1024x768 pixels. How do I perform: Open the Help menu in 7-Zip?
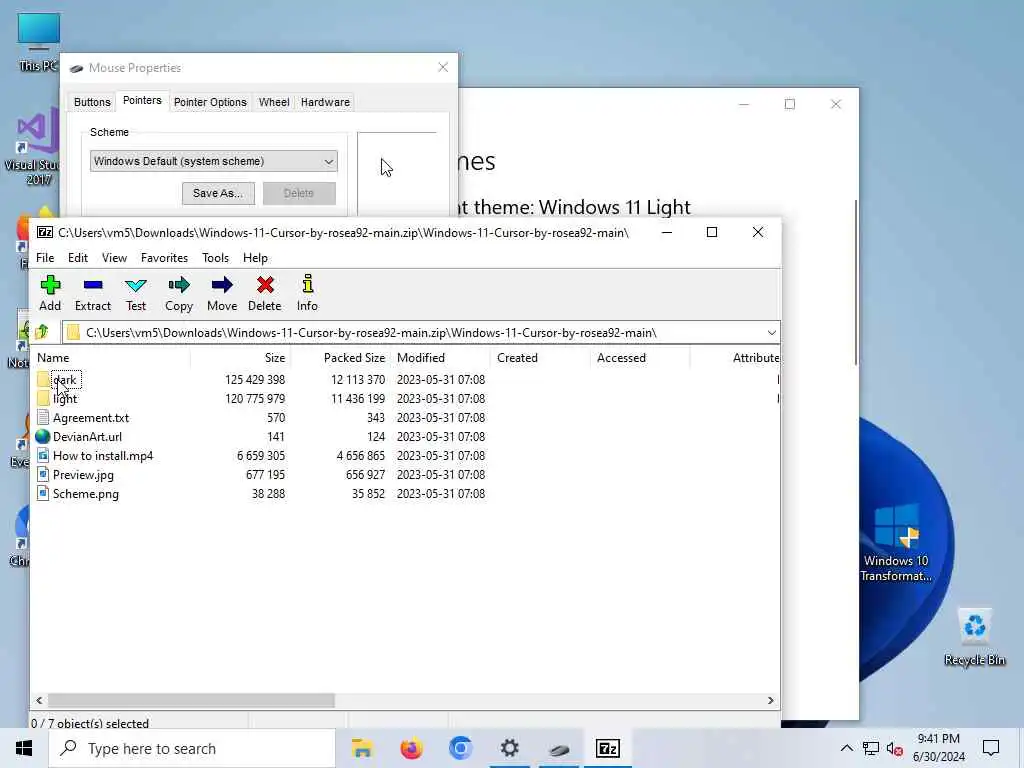255,258
